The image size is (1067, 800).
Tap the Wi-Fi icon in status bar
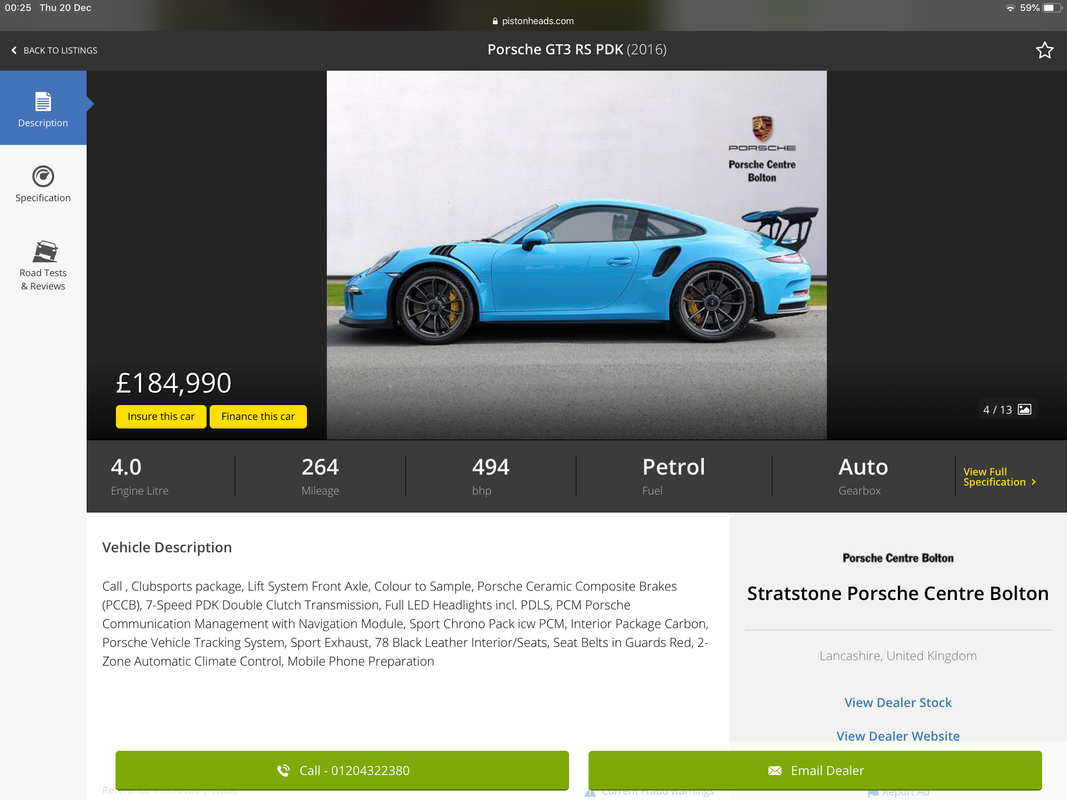click(x=1011, y=8)
